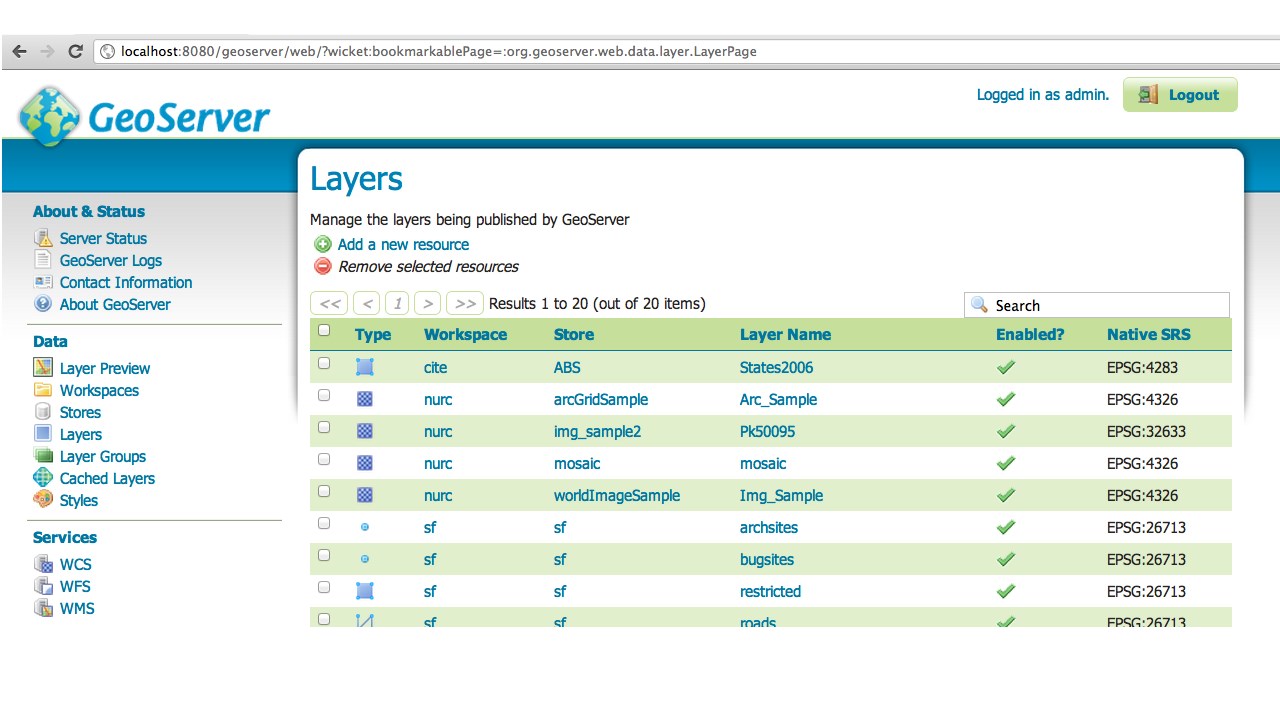This screenshot has height=720, width=1280.
Task: Click the WCS service icon
Action: click(43, 564)
